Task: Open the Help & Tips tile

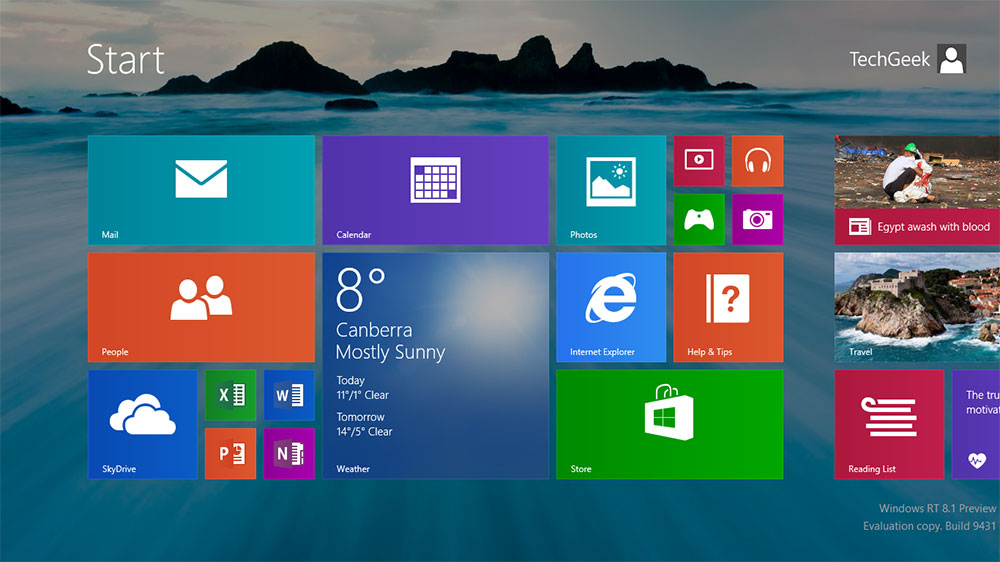Action: click(728, 307)
